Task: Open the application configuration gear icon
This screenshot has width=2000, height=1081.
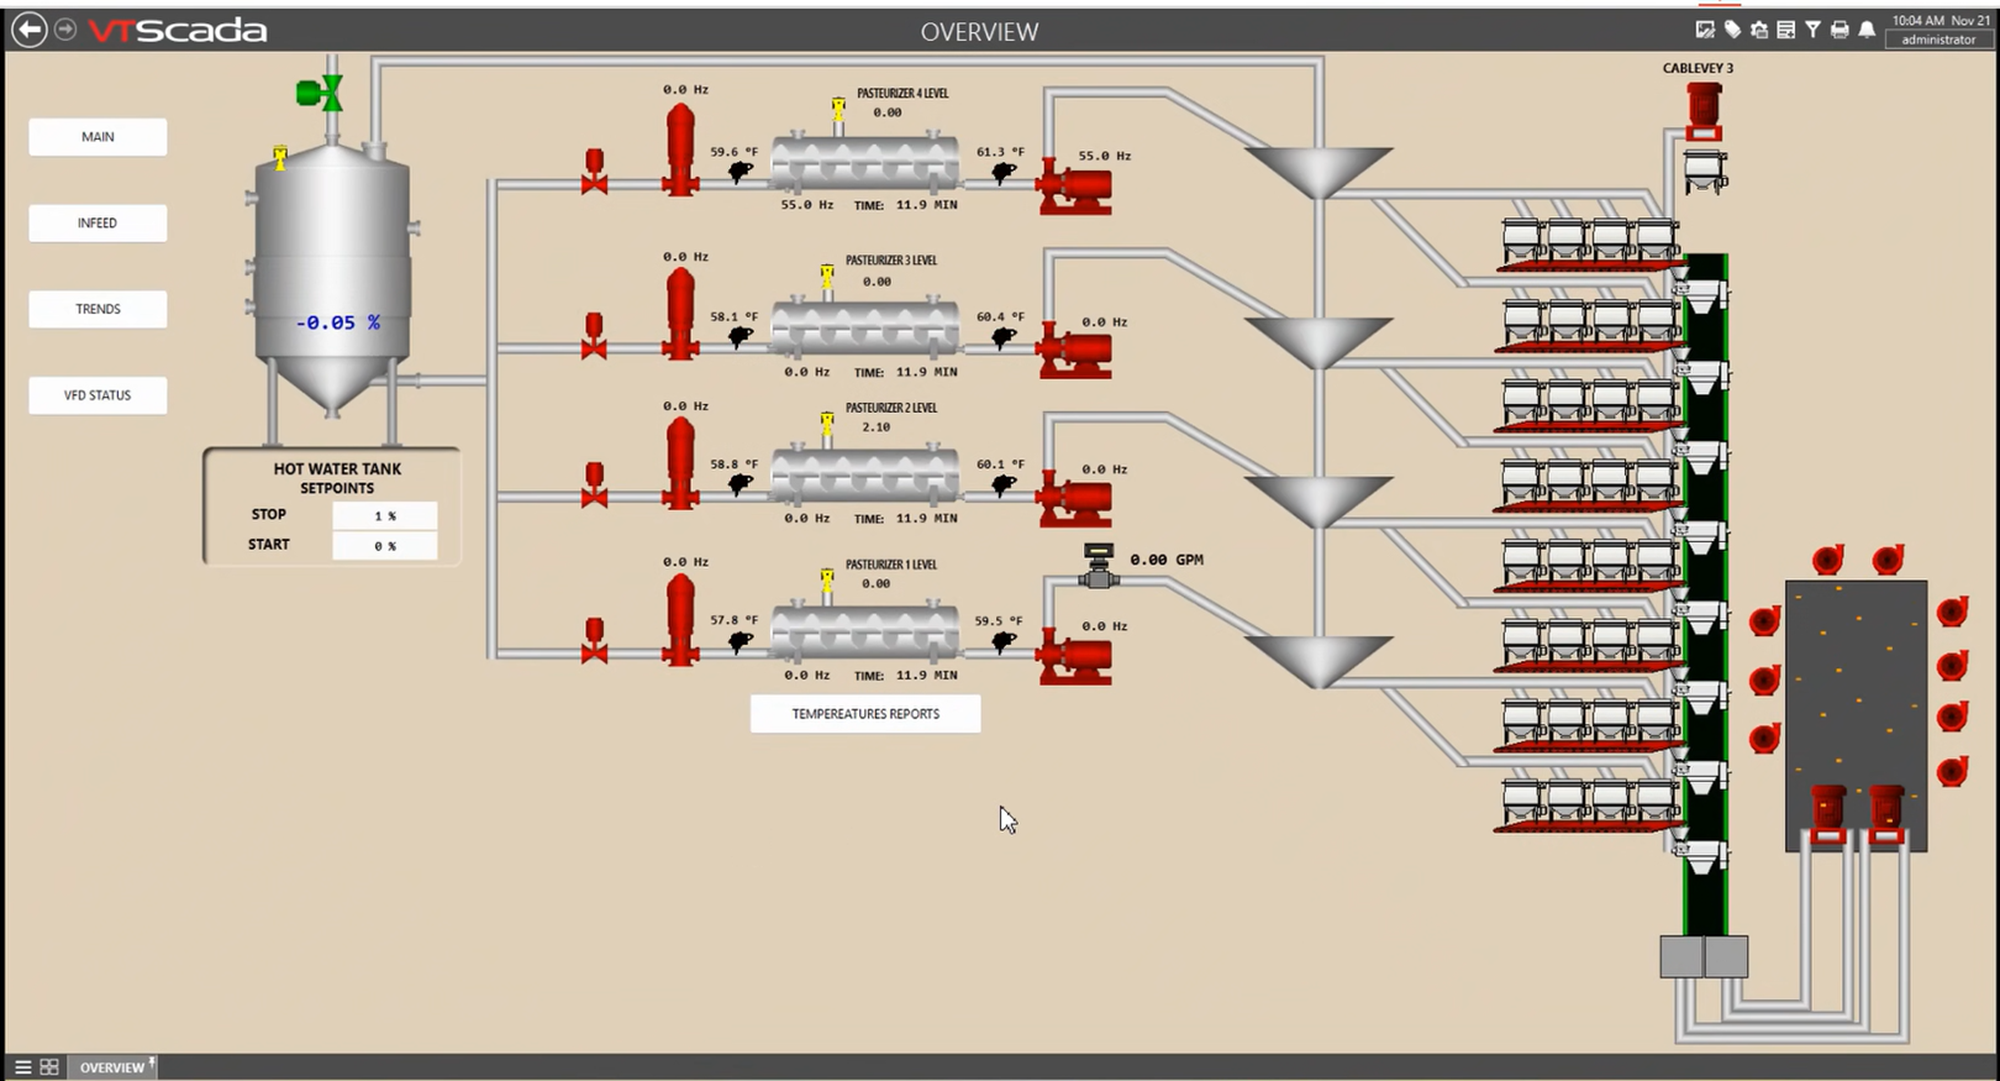Action: pyautogui.click(x=1759, y=30)
